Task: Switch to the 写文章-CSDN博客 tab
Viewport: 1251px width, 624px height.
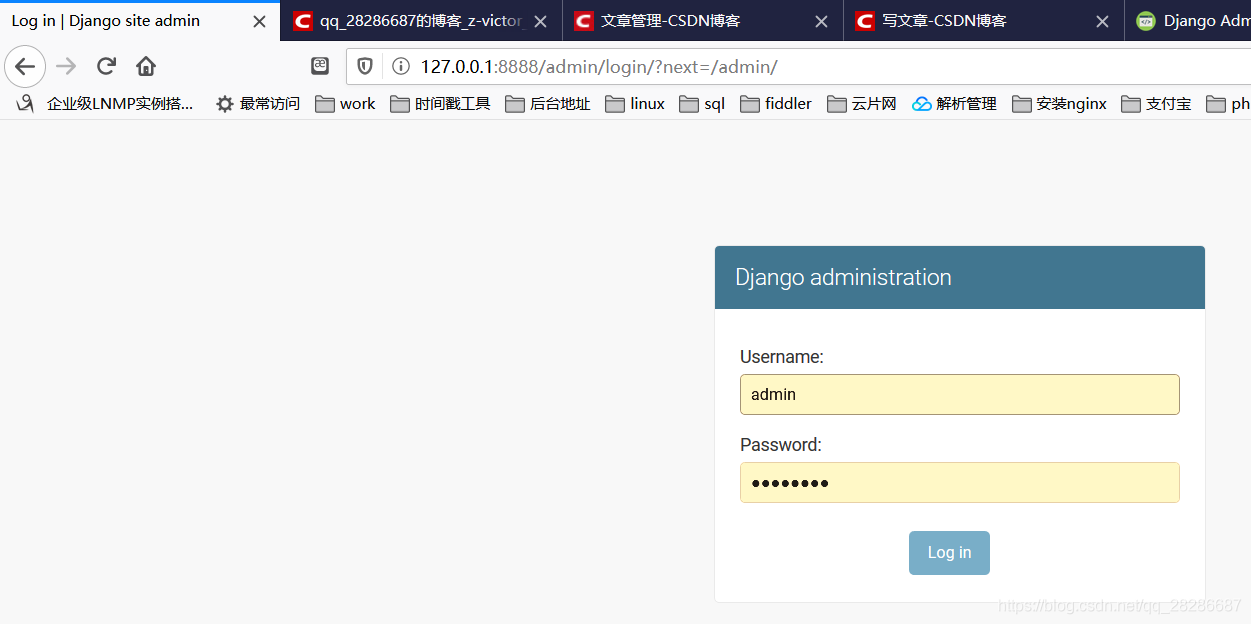Action: 984,21
